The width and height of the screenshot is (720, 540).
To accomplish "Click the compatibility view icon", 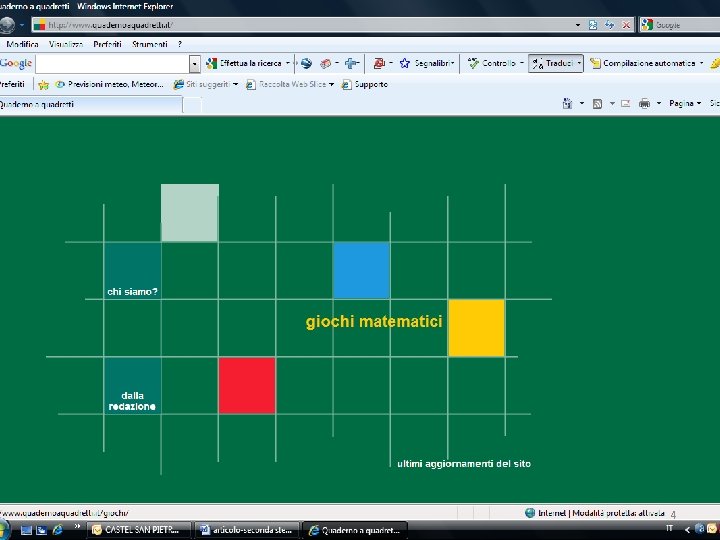I will (593, 25).
